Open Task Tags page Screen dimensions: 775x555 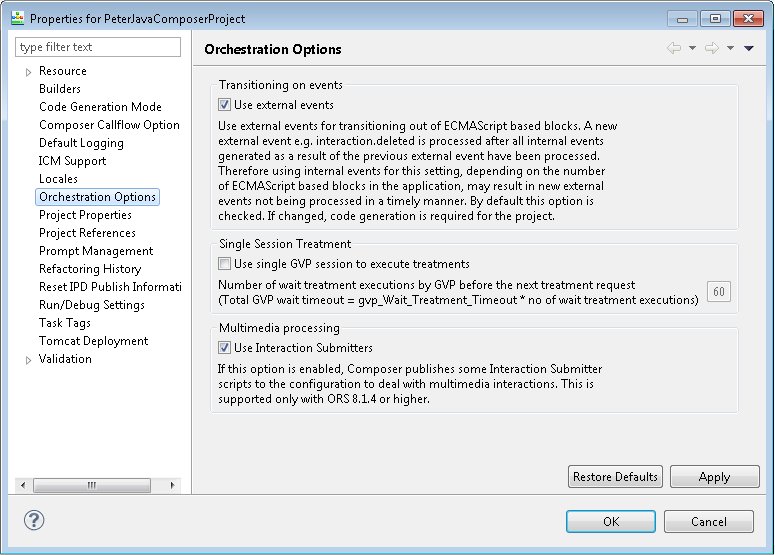(65, 323)
